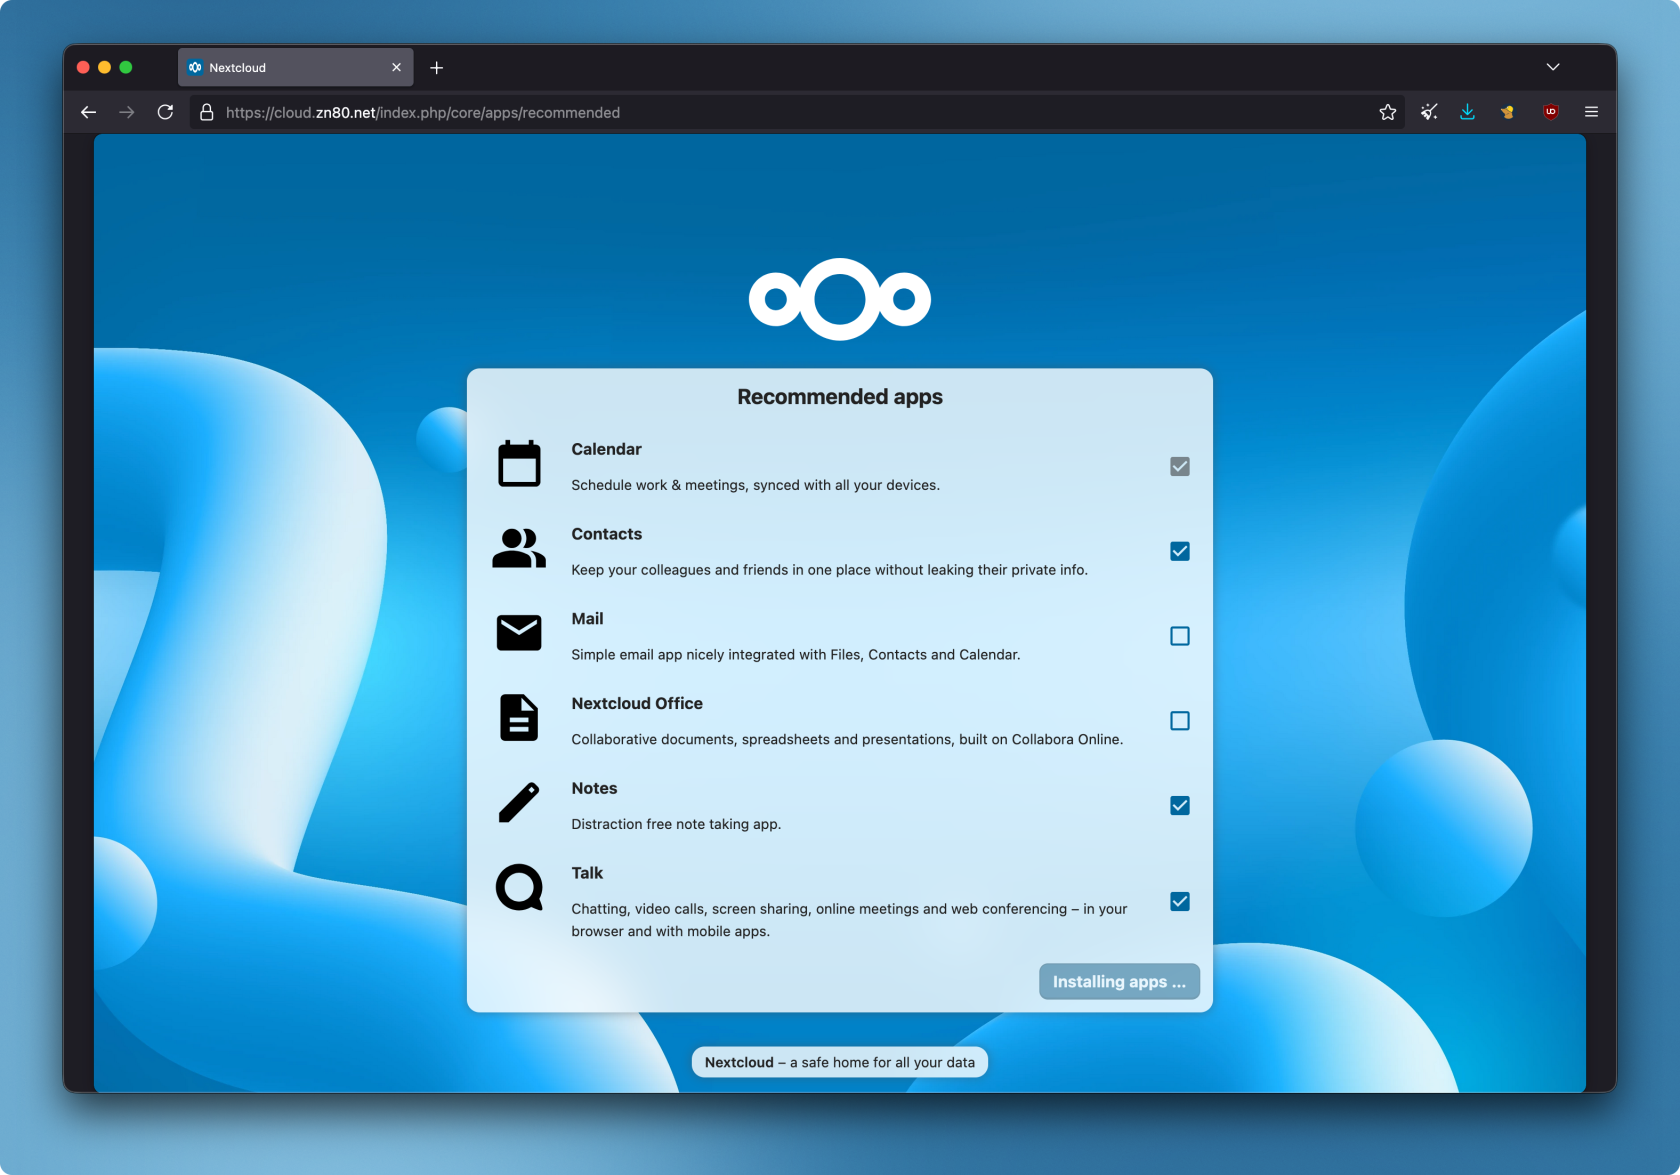Check the Nextcloud Office checkbox

1180,721
